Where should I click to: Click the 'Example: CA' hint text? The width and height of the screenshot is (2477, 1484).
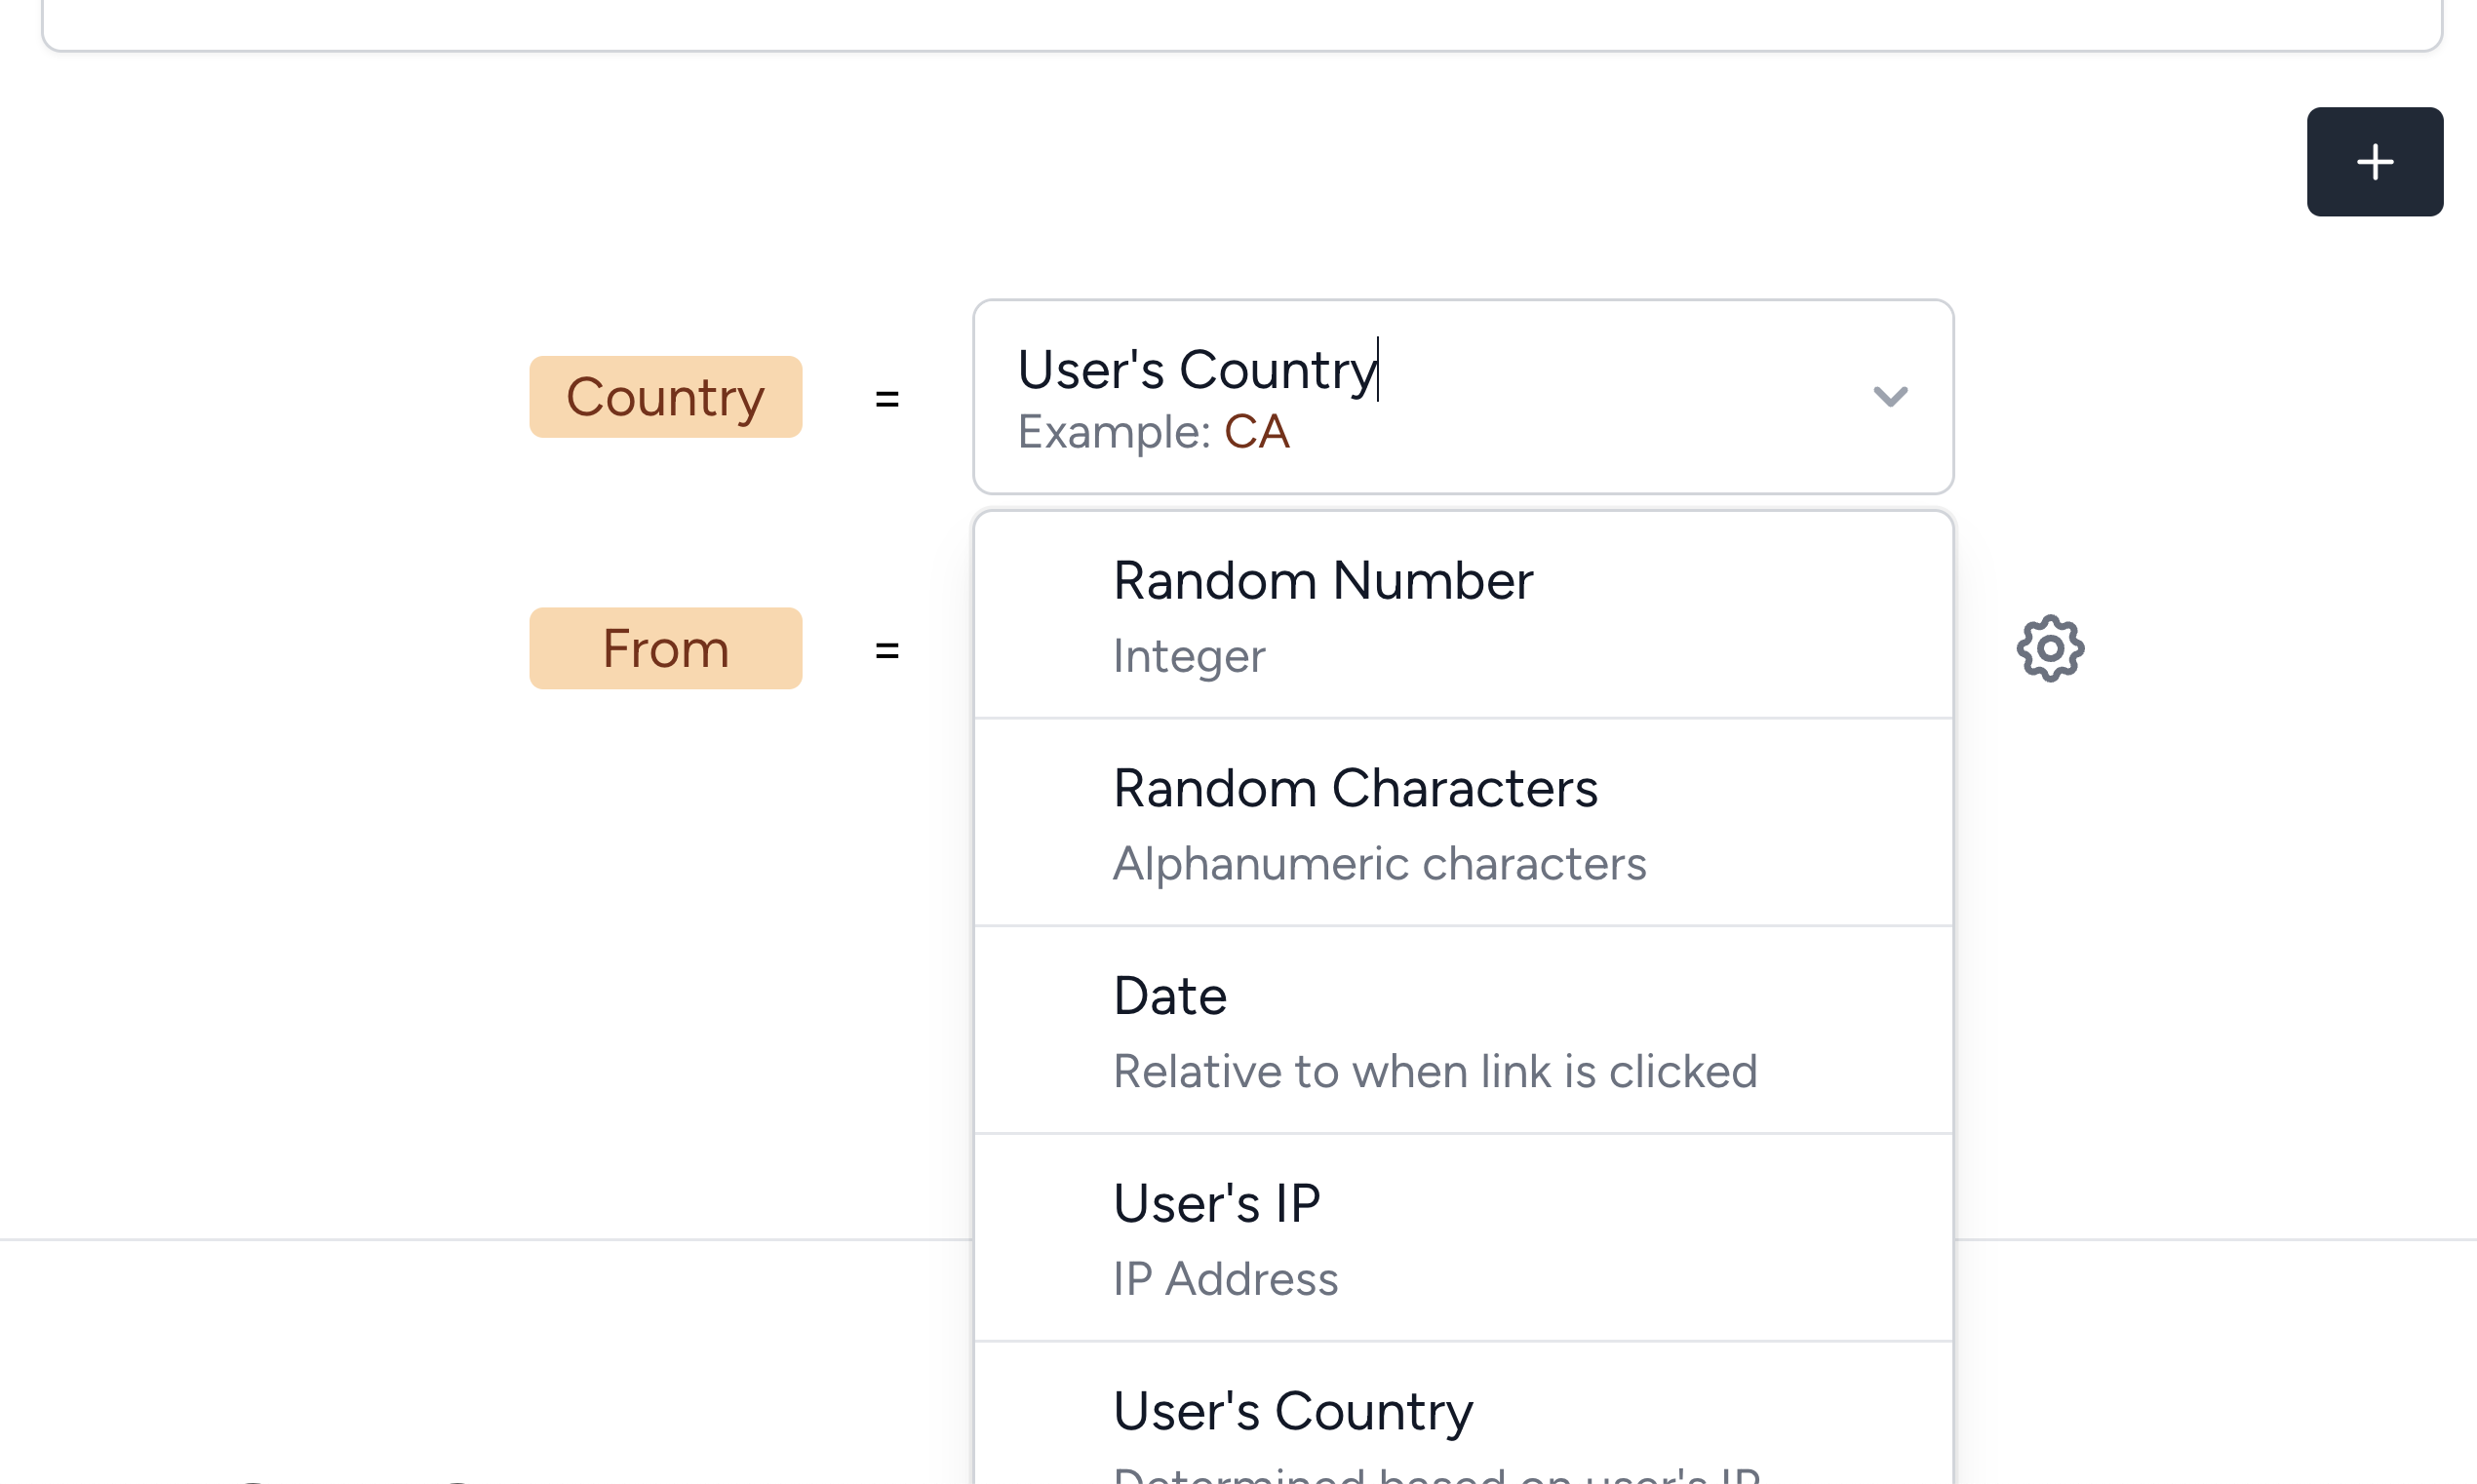pyautogui.click(x=1153, y=432)
